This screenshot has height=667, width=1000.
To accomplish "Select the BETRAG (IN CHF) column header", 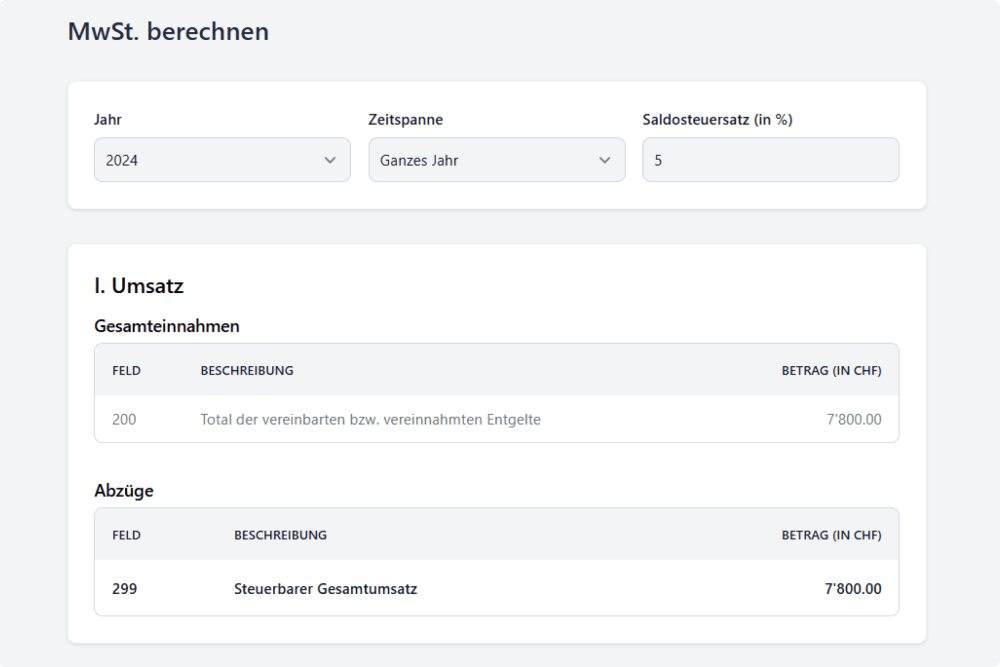I will point(831,370).
